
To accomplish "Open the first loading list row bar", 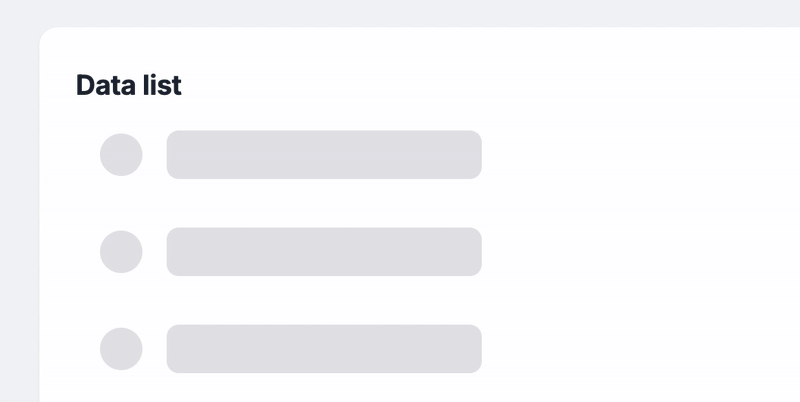I will (x=324, y=155).
